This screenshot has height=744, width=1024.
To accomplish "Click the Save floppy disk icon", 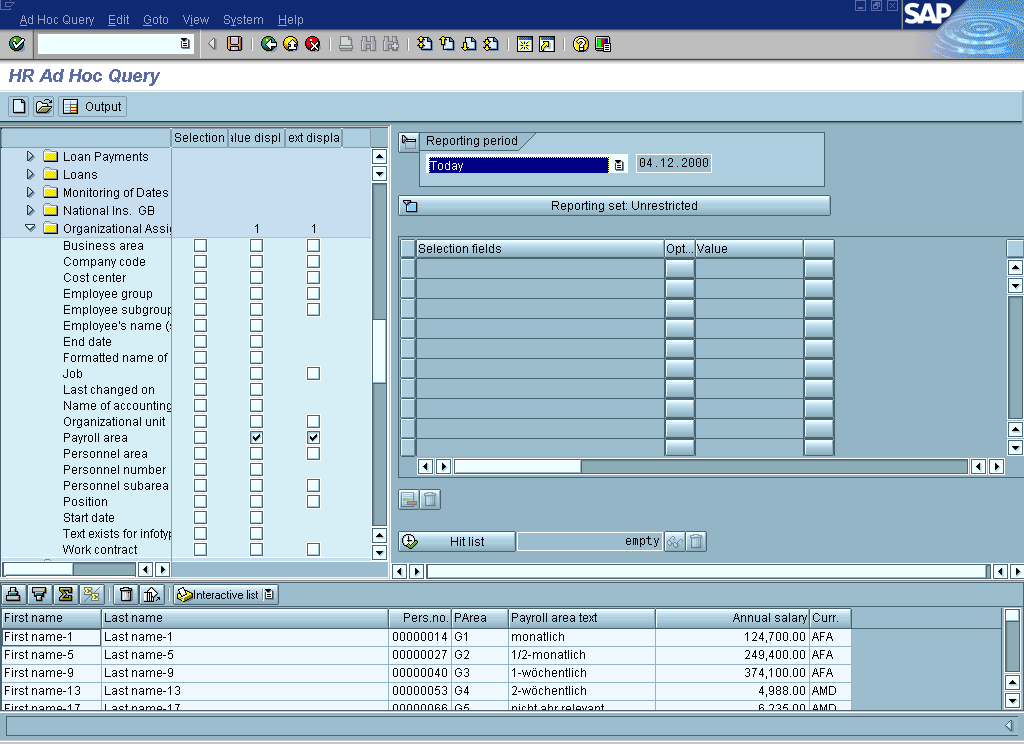I will (234, 44).
